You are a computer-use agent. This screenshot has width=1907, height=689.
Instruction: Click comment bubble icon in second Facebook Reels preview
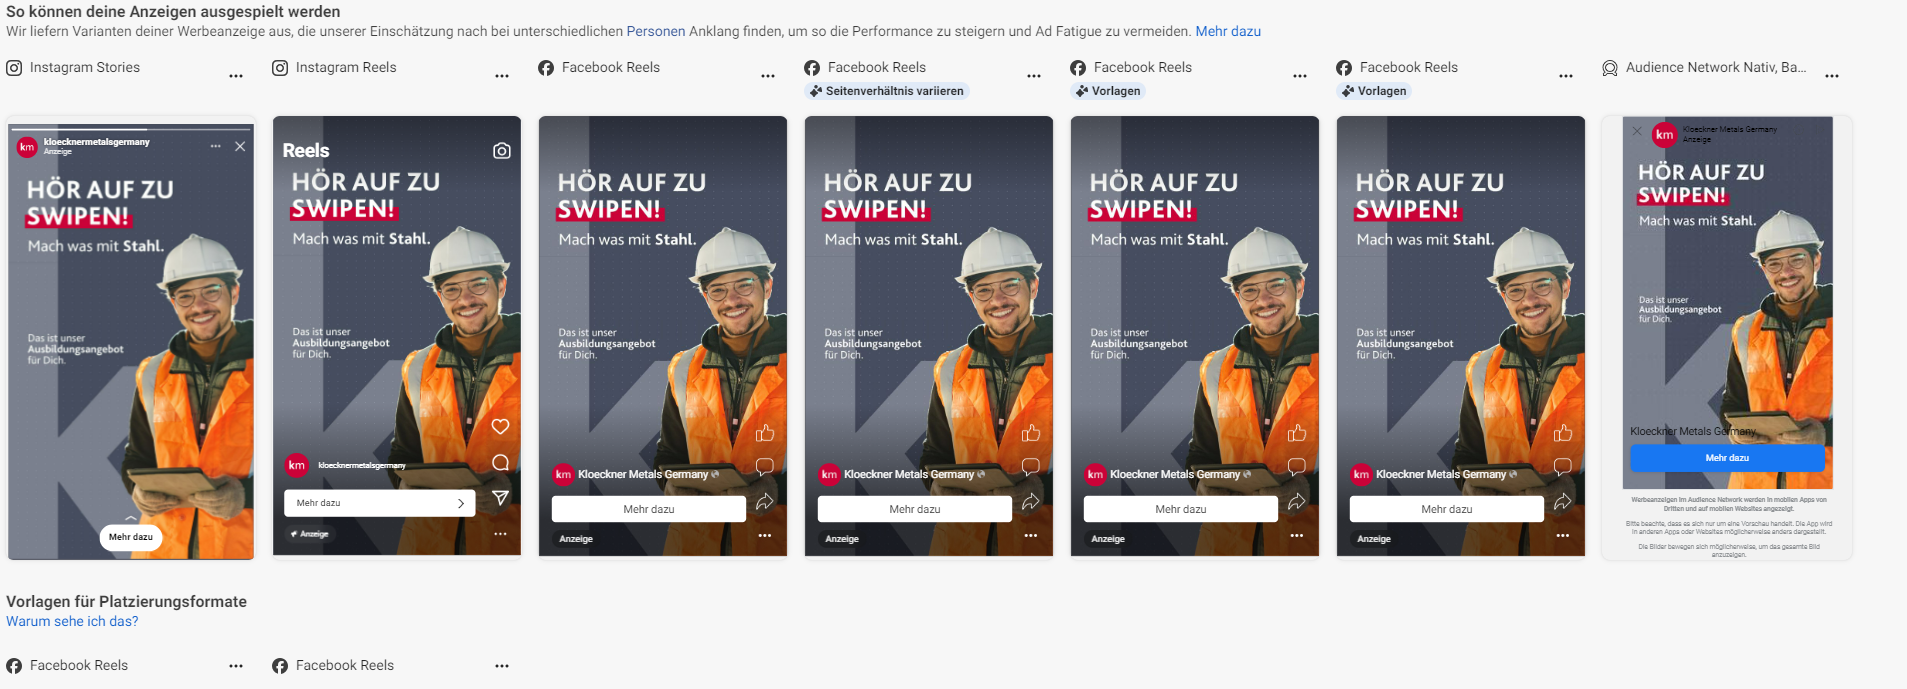tap(1031, 466)
